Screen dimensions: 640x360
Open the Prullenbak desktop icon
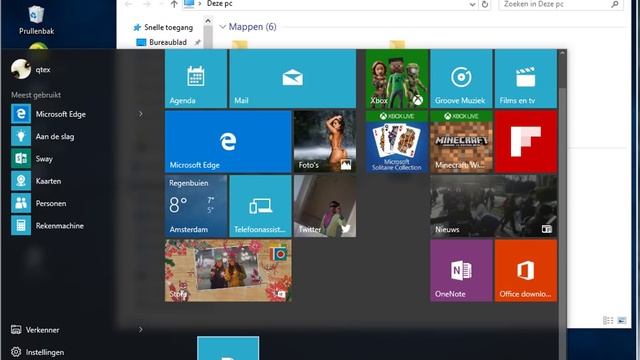[36, 20]
